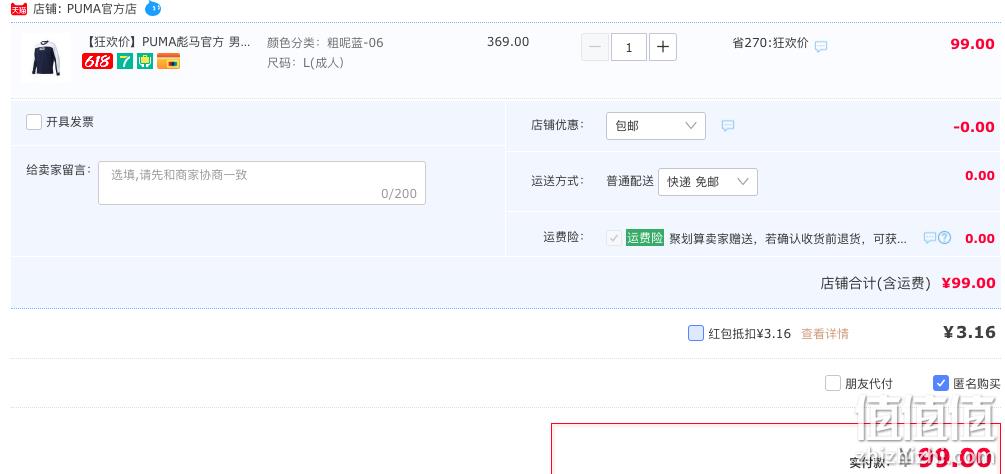Uncheck the 匿名购买 checkbox

pyautogui.click(x=940, y=383)
